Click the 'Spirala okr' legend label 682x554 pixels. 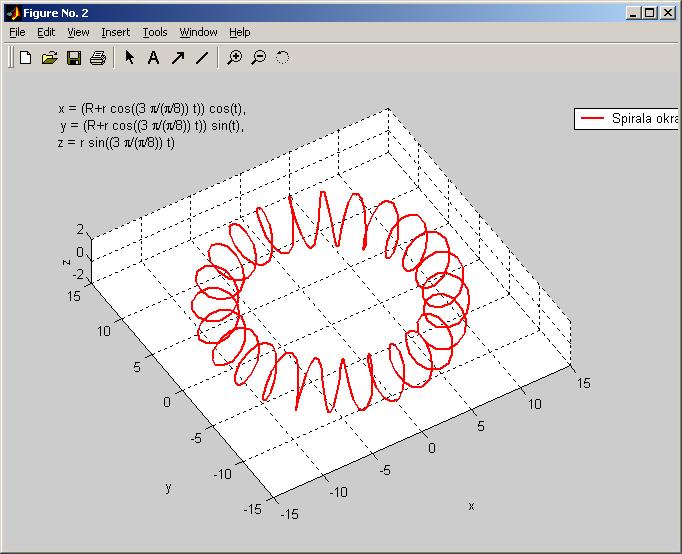coord(644,118)
